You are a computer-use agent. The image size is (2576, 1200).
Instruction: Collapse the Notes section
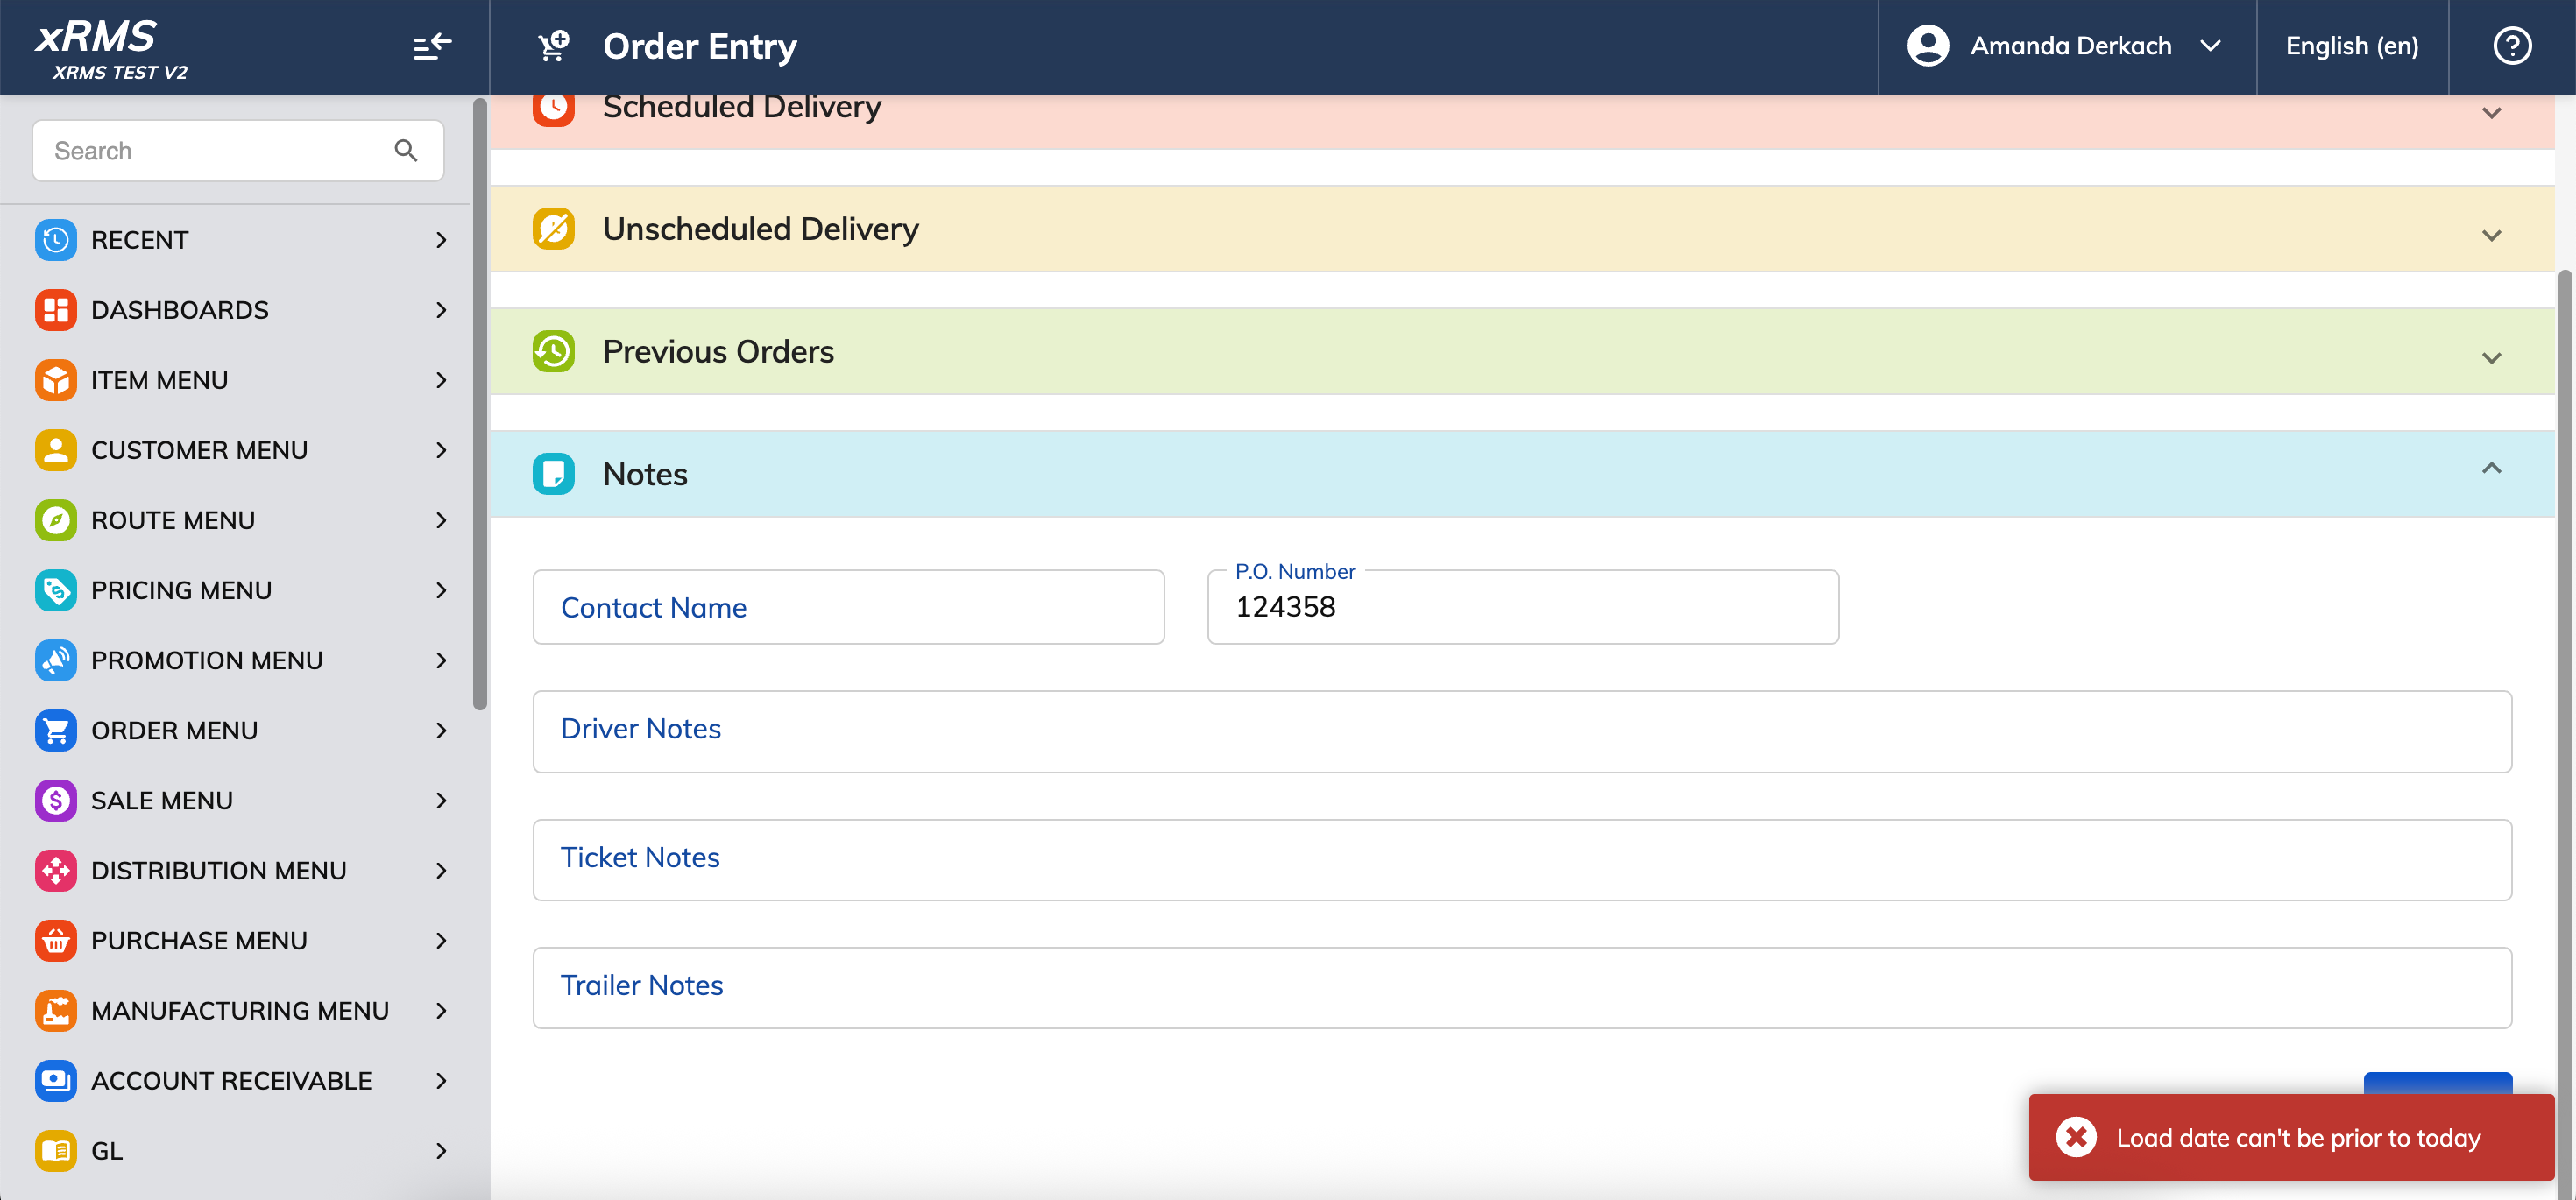coord(2491,469)
